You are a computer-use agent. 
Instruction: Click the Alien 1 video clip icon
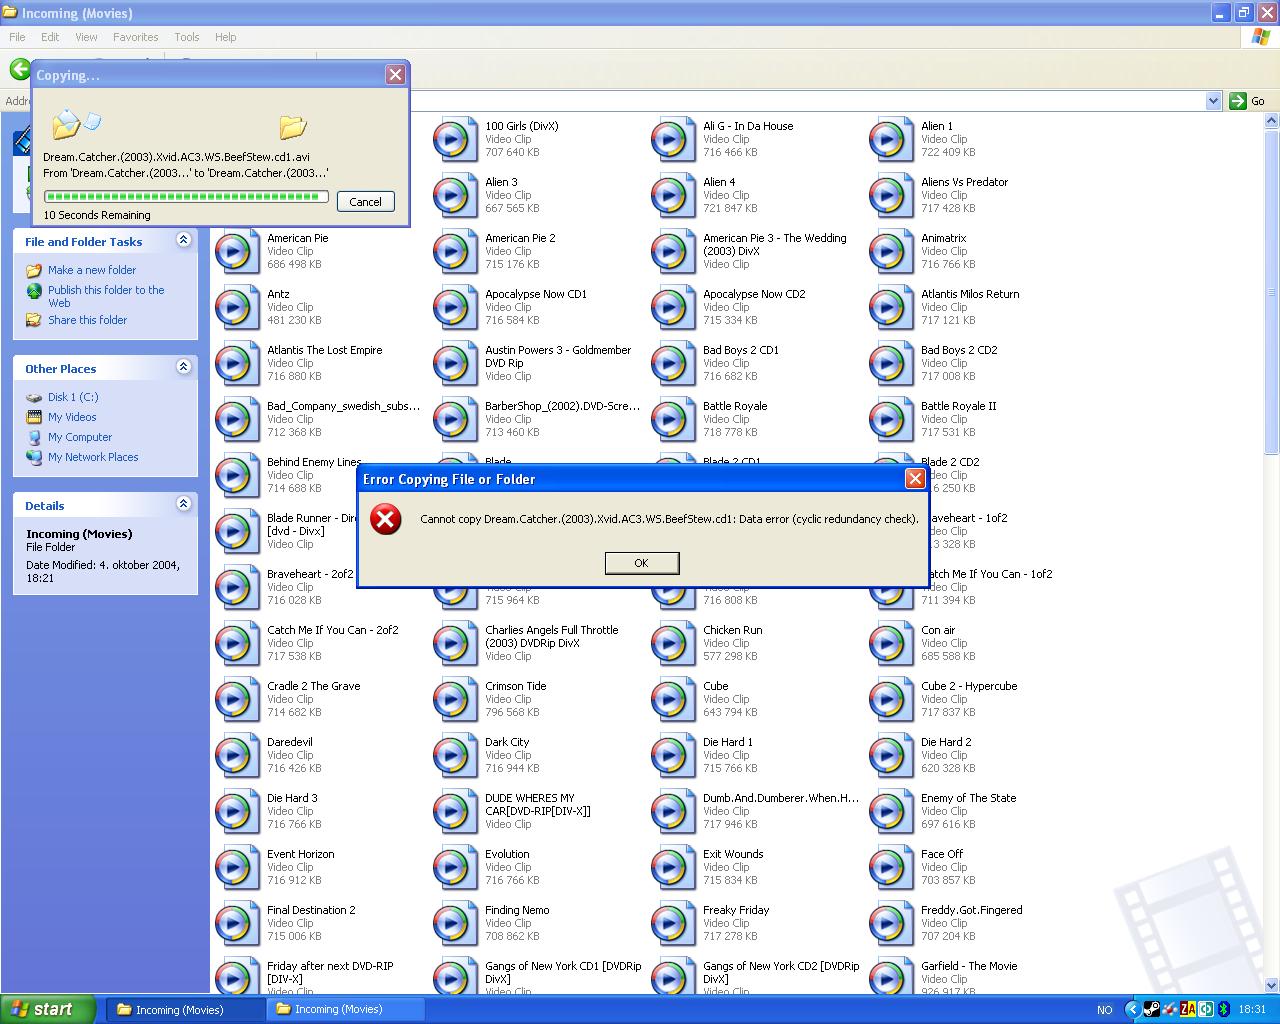tap(890, 140)
